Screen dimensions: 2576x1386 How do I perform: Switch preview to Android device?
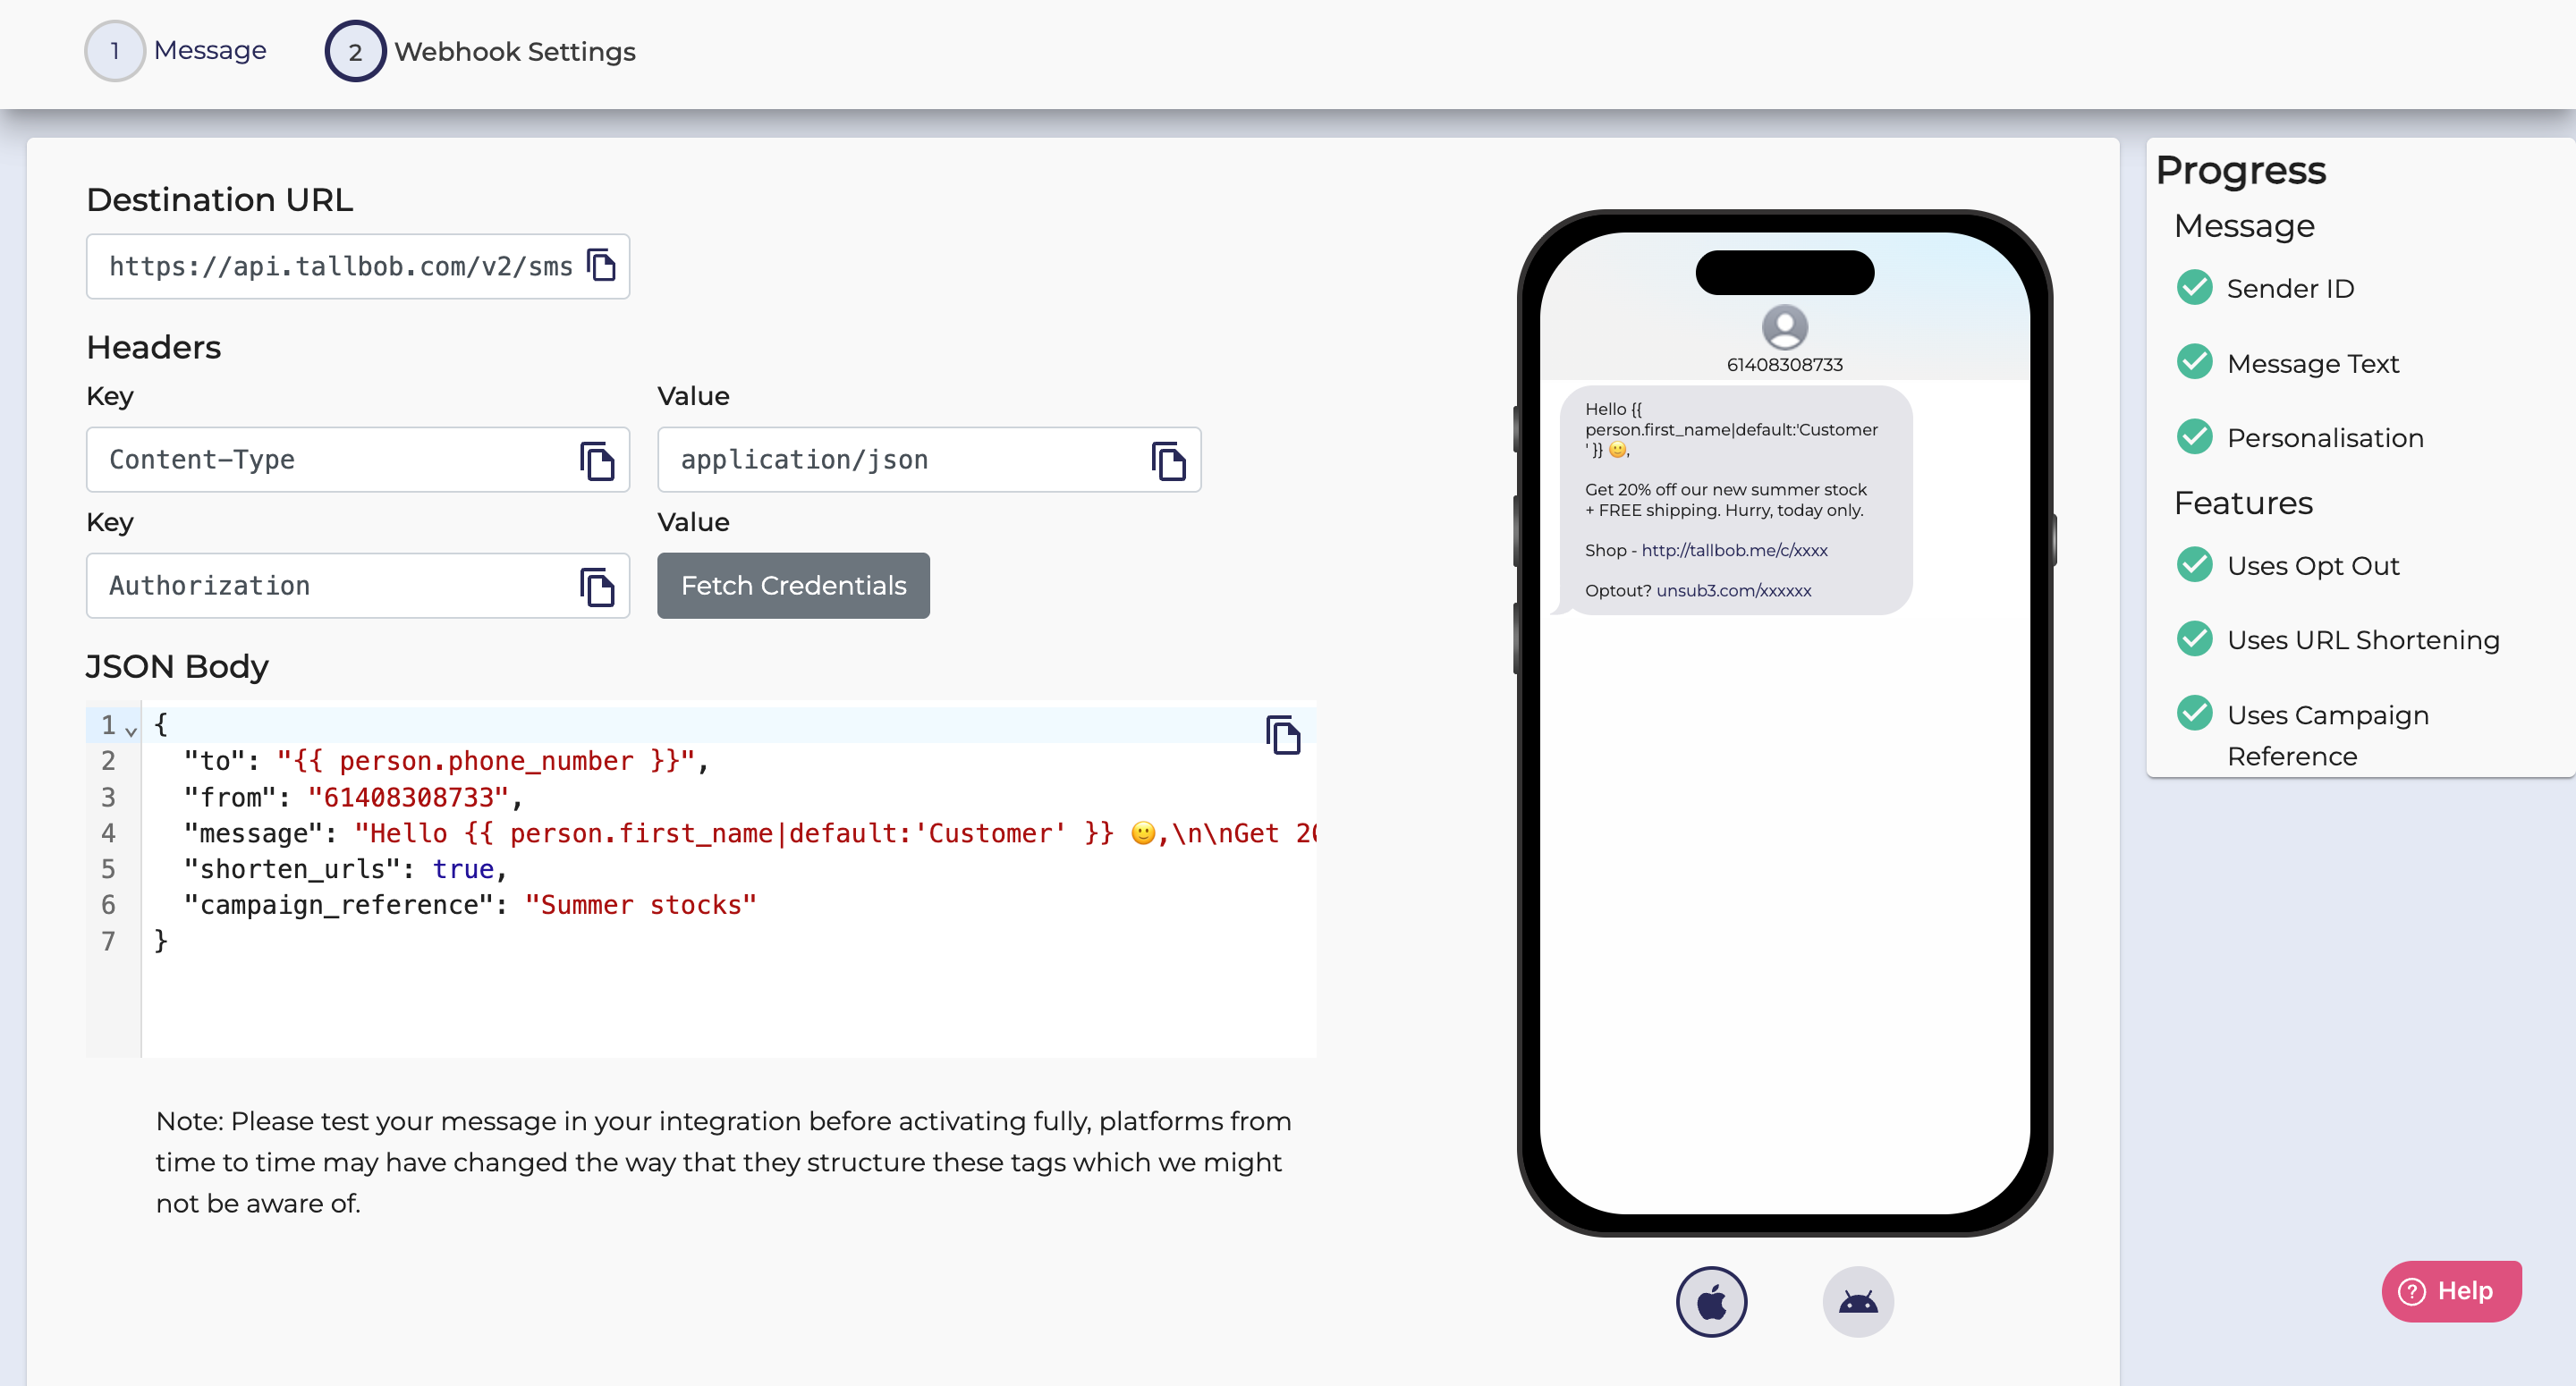pos(1857,1302)
